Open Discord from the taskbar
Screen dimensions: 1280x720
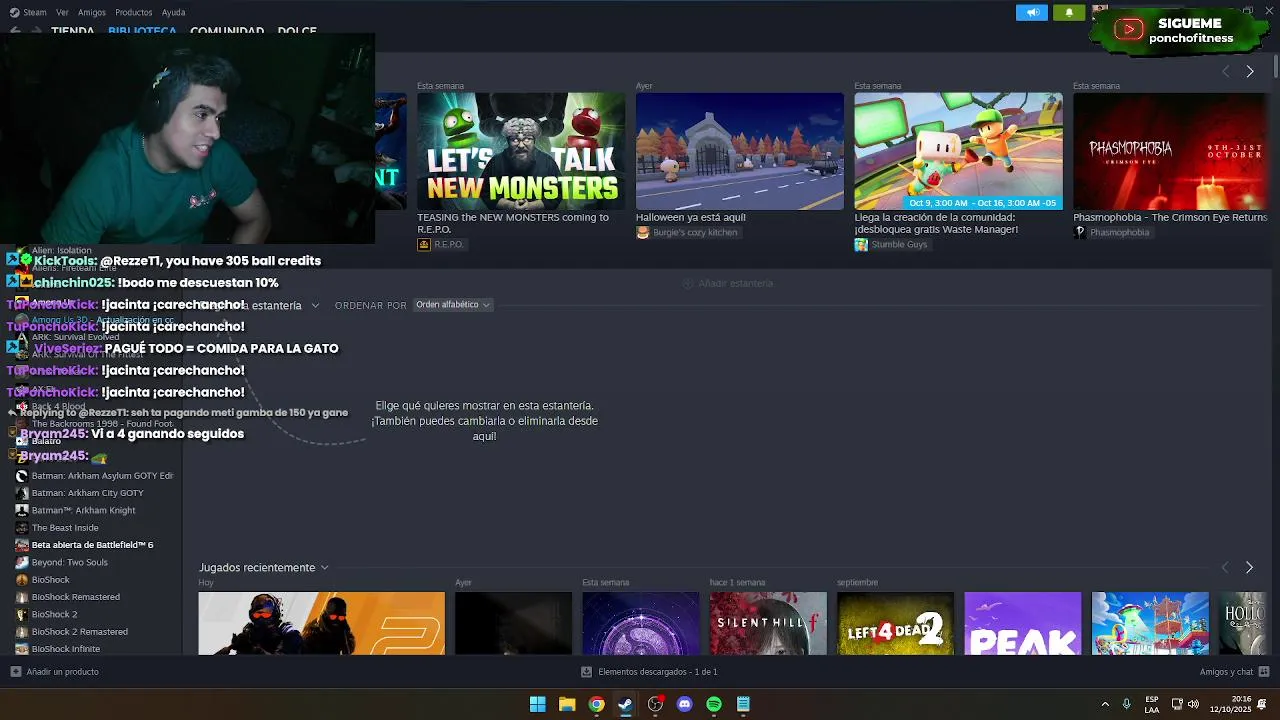[684, 704]
